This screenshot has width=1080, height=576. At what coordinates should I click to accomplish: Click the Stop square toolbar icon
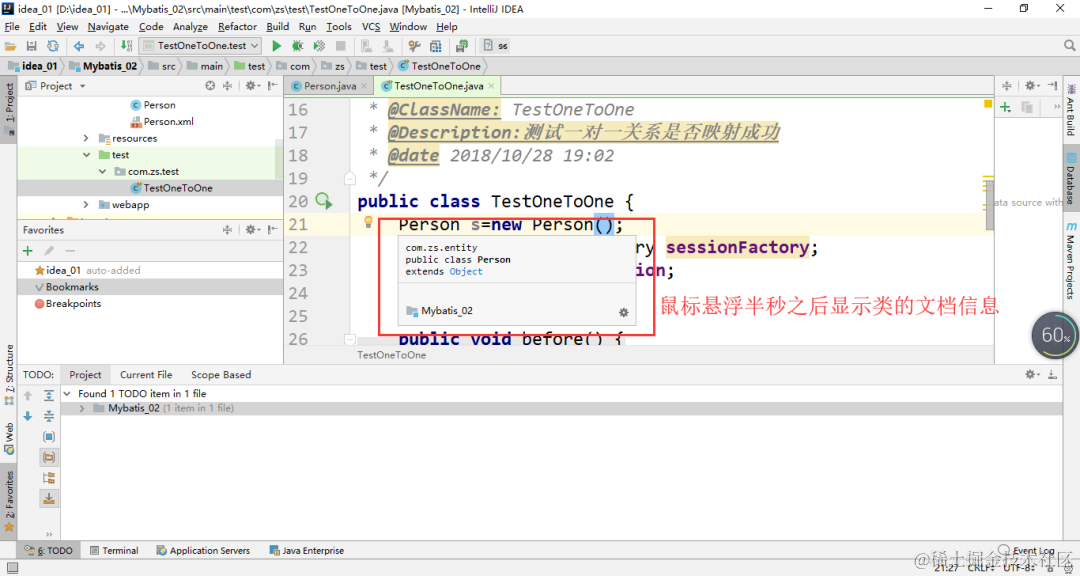tap(340, 46)
